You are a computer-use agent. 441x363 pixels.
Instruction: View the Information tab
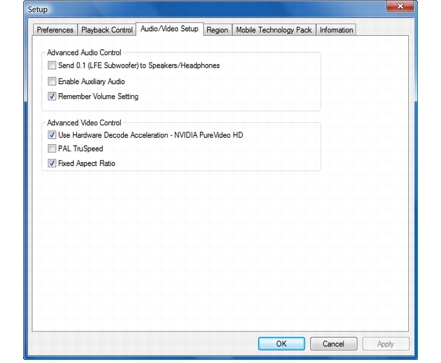click(x=336, y=30)
